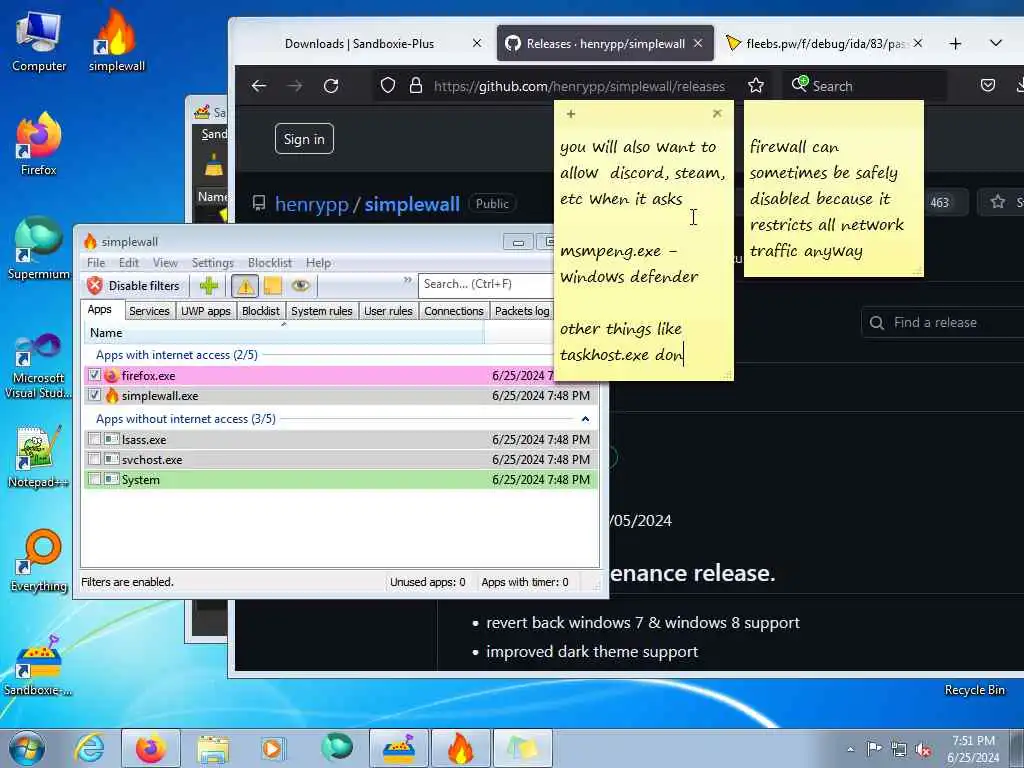Switch to fleebs.pw tab
The height and width of the screenshot is (768, 1024).
click(825, 44)
